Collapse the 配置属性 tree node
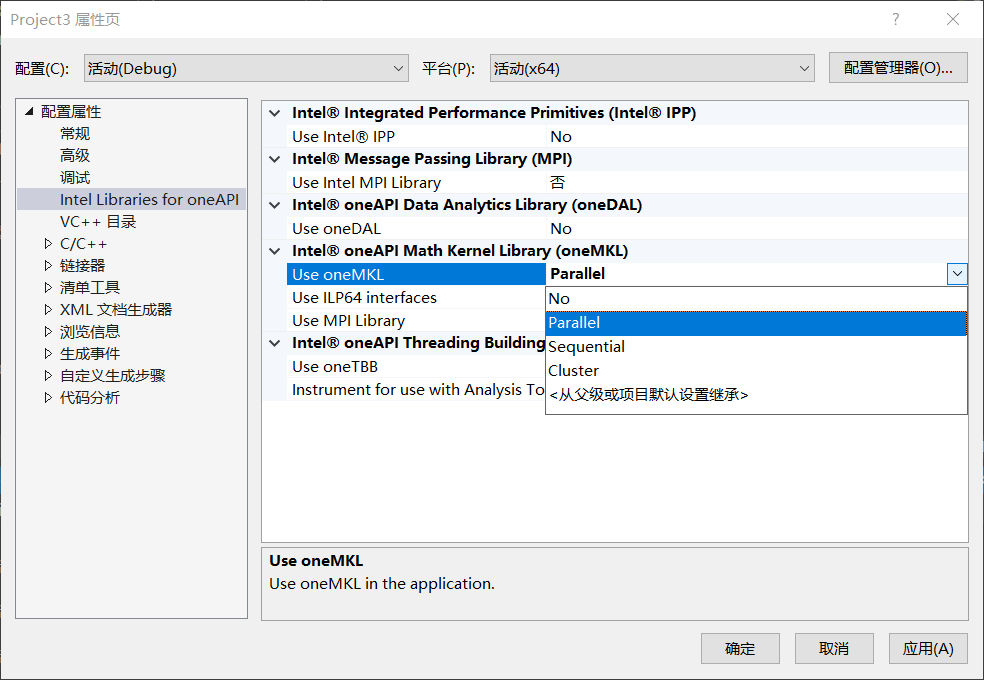The image size is (984, 680). point(29,112)
